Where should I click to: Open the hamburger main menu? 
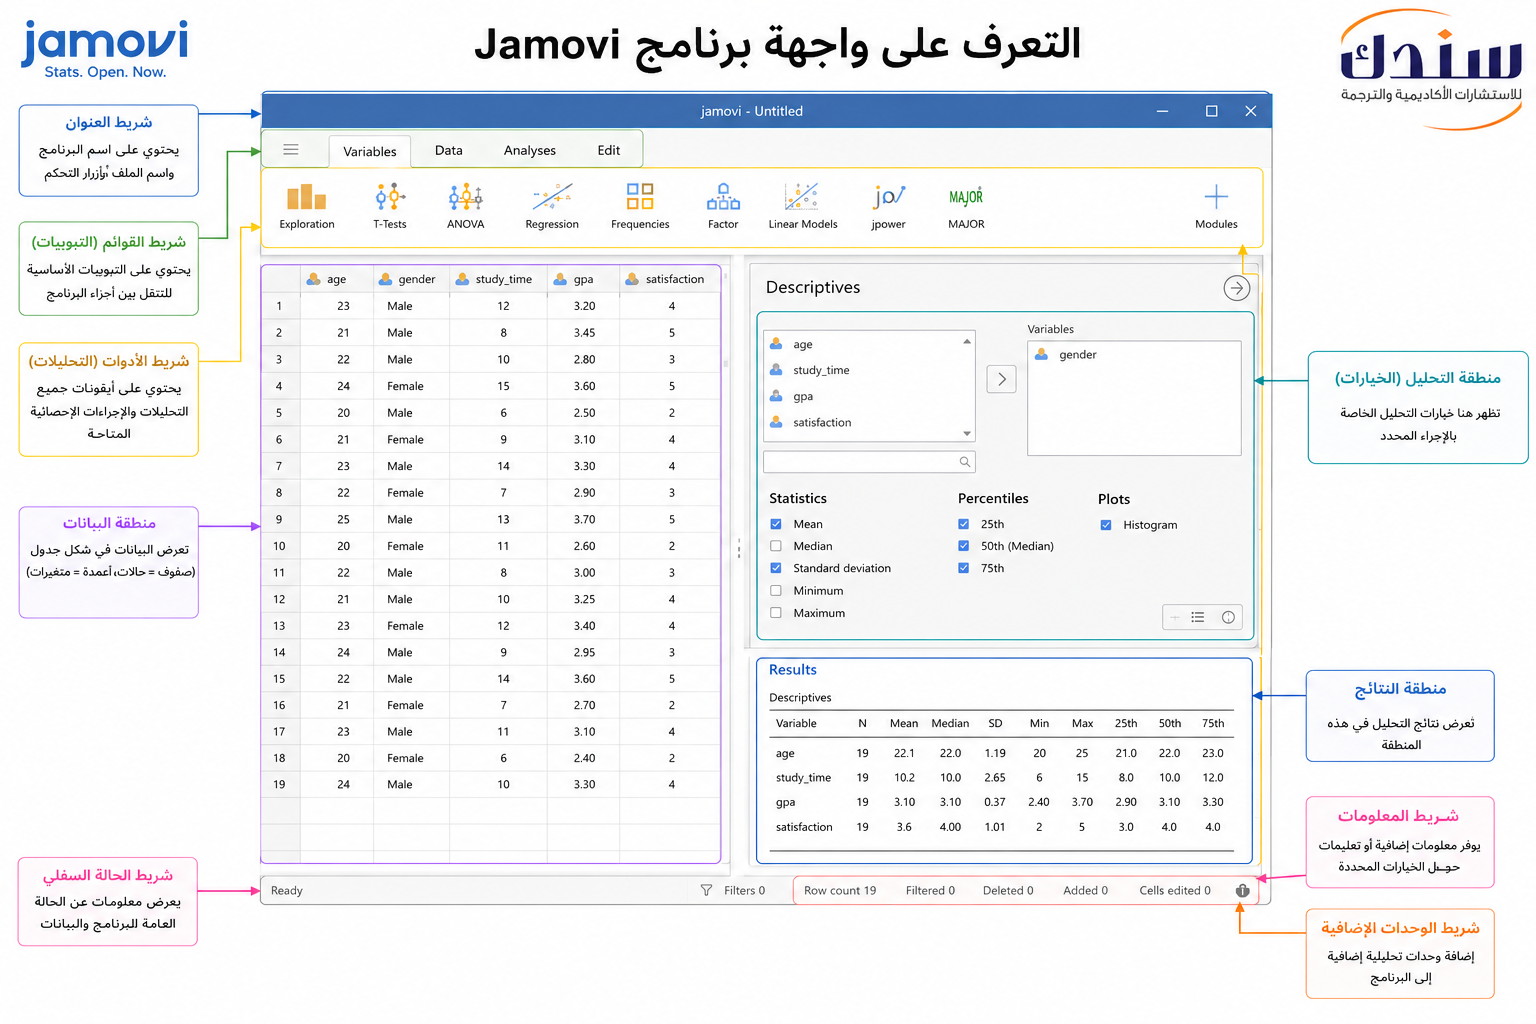[x=291, y=150]
